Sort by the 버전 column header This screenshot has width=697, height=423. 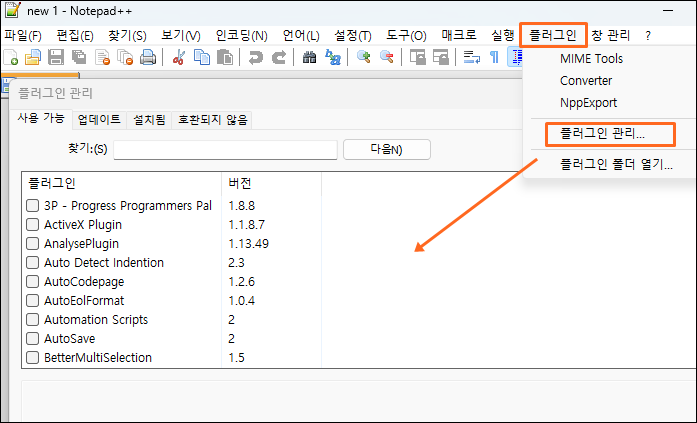pyautogui.click(x=272, y=183)
